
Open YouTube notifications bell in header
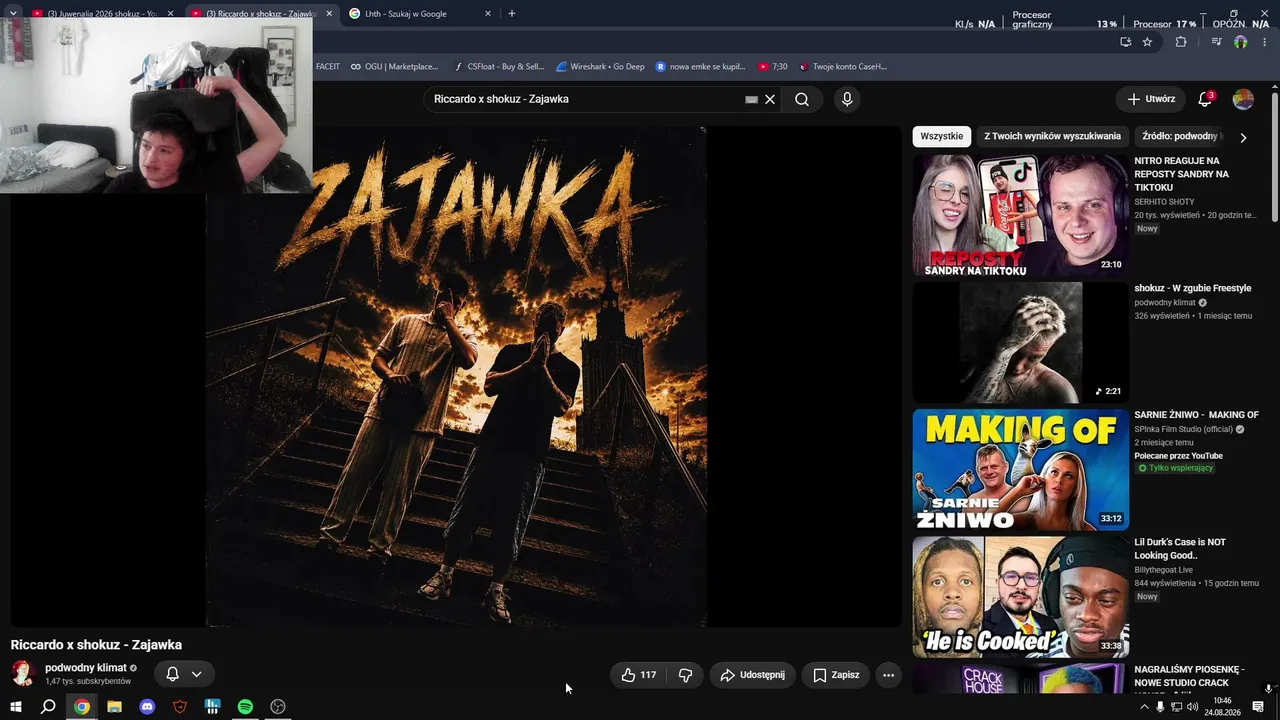(1205, 99)
